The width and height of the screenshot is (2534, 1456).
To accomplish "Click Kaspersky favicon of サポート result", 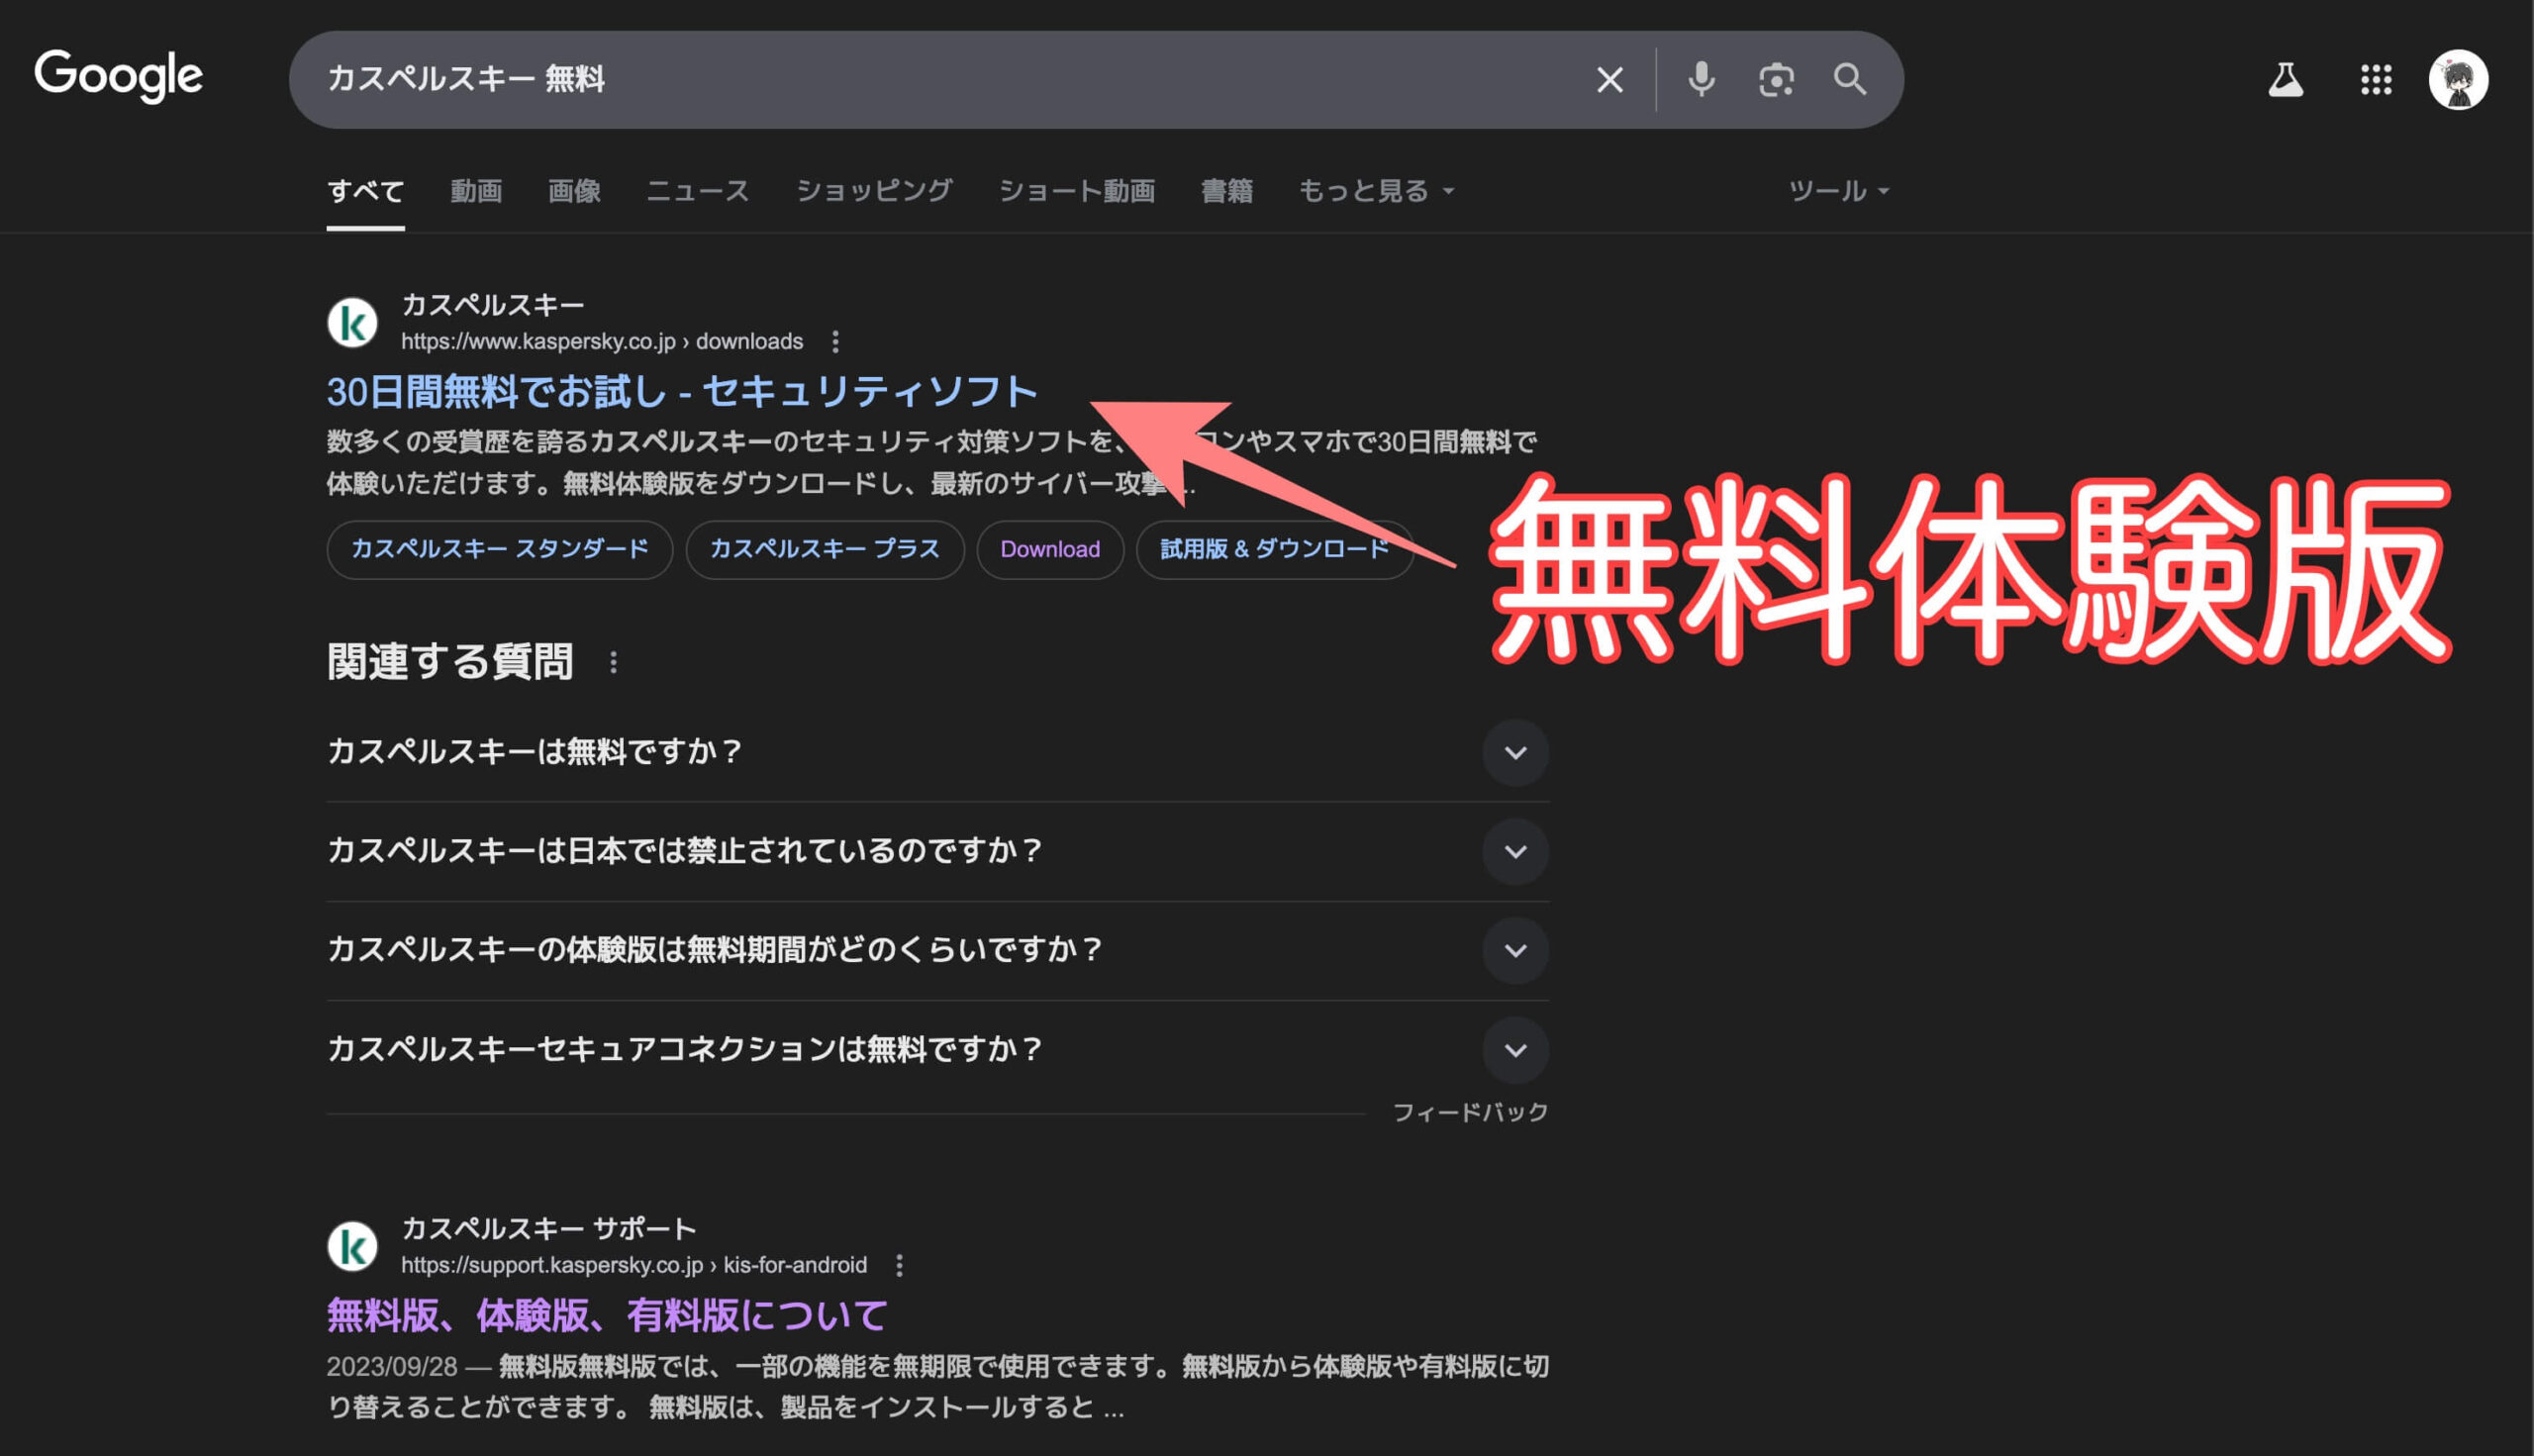I will tap(352, 1246).
